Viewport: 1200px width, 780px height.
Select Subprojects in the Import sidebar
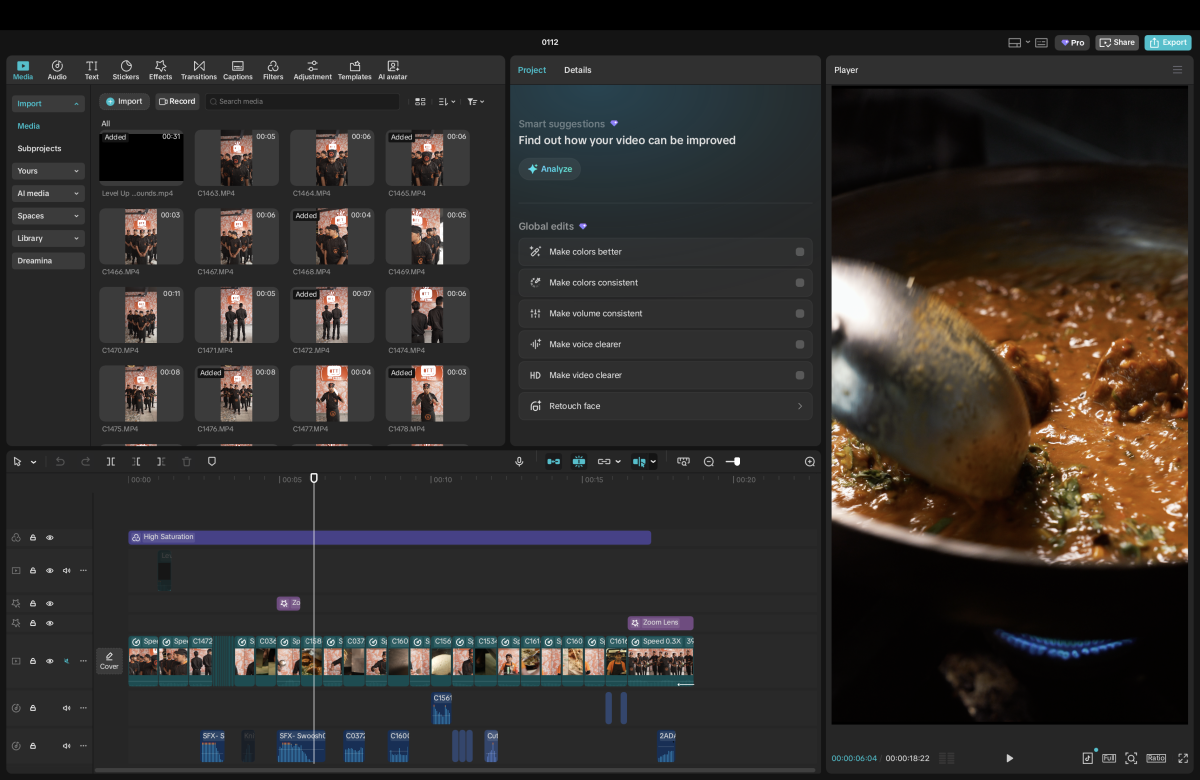(39, 148)
